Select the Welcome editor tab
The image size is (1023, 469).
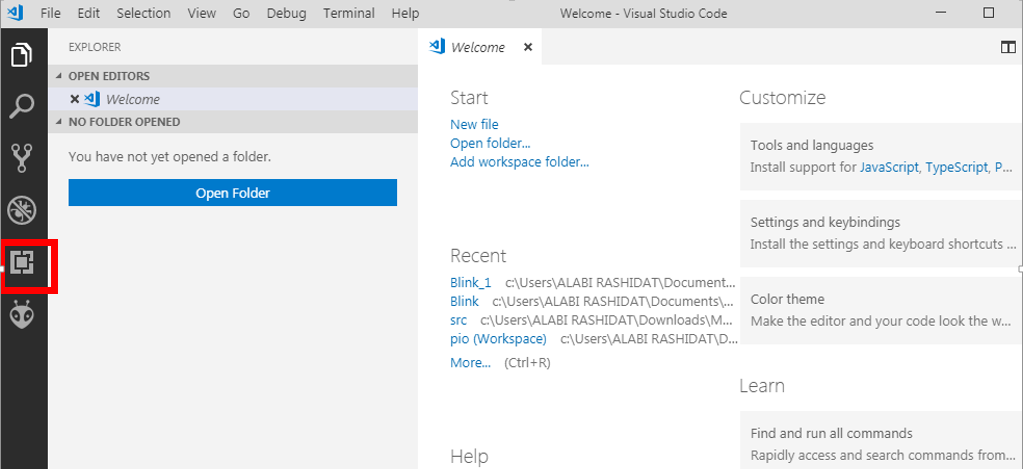coord(480,47)
